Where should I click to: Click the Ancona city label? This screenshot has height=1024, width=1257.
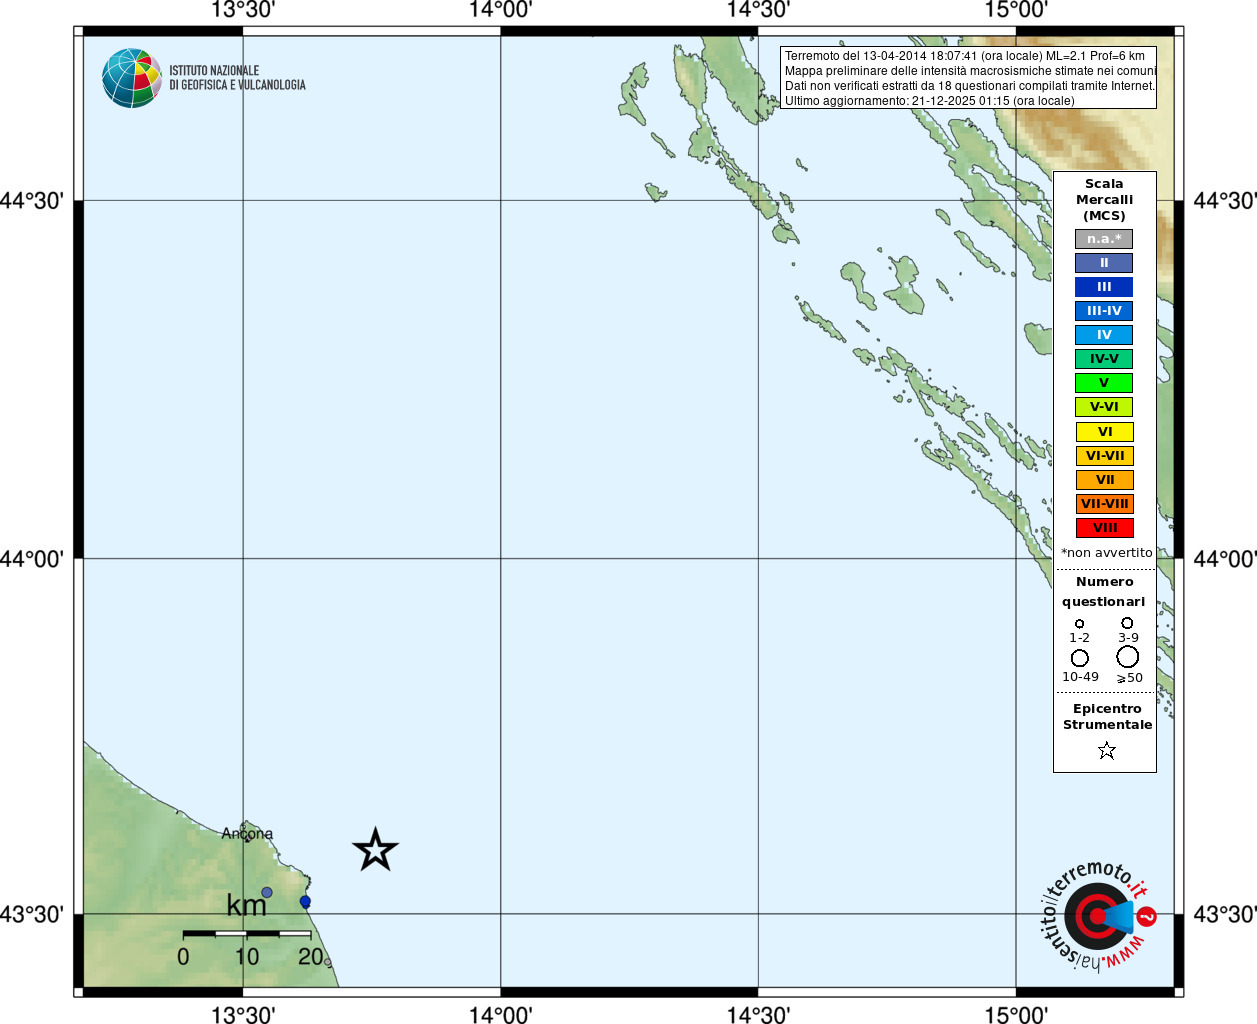pos(247,833)
